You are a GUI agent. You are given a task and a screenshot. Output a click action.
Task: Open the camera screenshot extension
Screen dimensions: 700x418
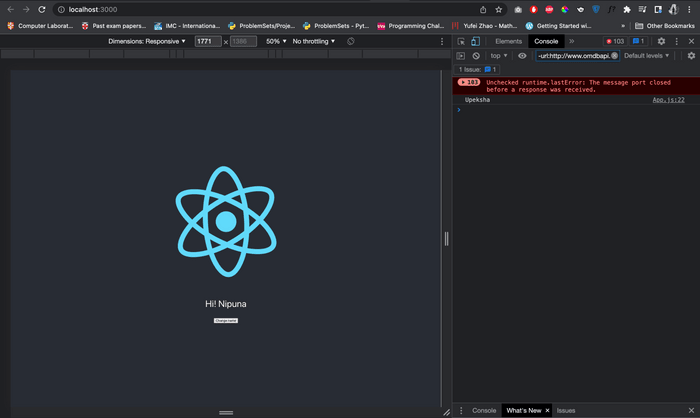[x=518, y=9]
